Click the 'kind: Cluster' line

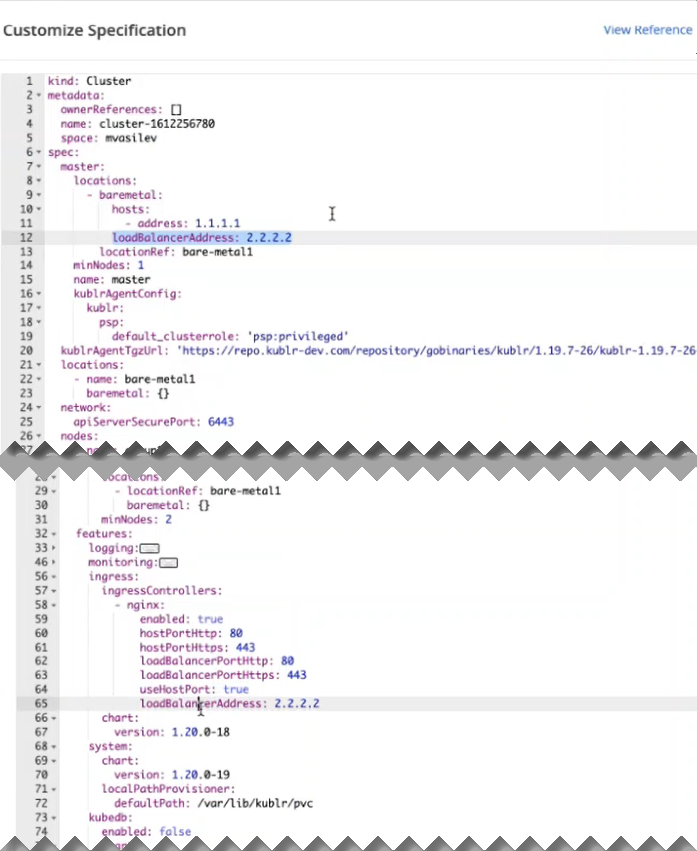click(x=90, y=81)
